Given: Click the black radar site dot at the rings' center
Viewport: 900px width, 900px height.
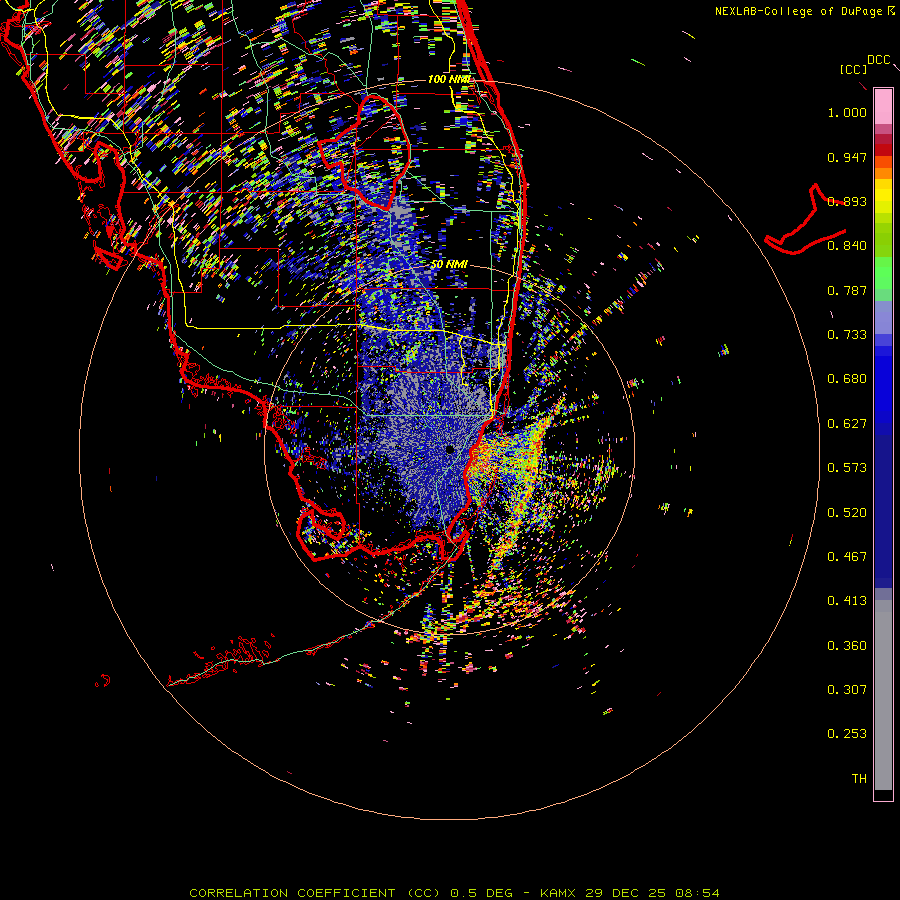Looking at the screenshot, I should coord(450,449).
